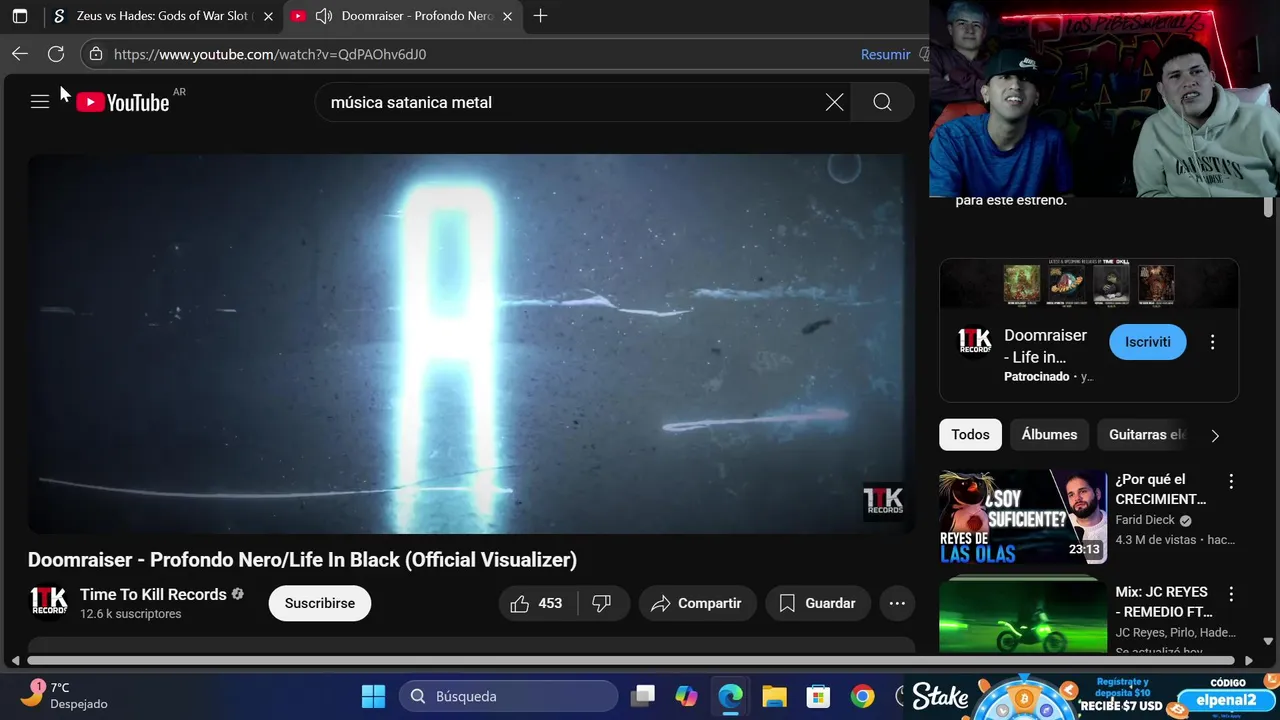Click the browser back arrow
The width and height of the screenshot is (1280, 720).
20,54
